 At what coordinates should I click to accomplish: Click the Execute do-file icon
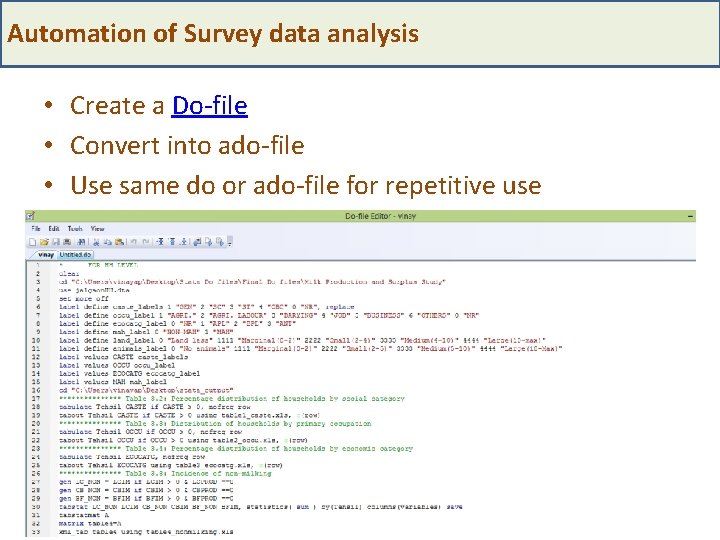pyautogui.click(x=220, y=242)
